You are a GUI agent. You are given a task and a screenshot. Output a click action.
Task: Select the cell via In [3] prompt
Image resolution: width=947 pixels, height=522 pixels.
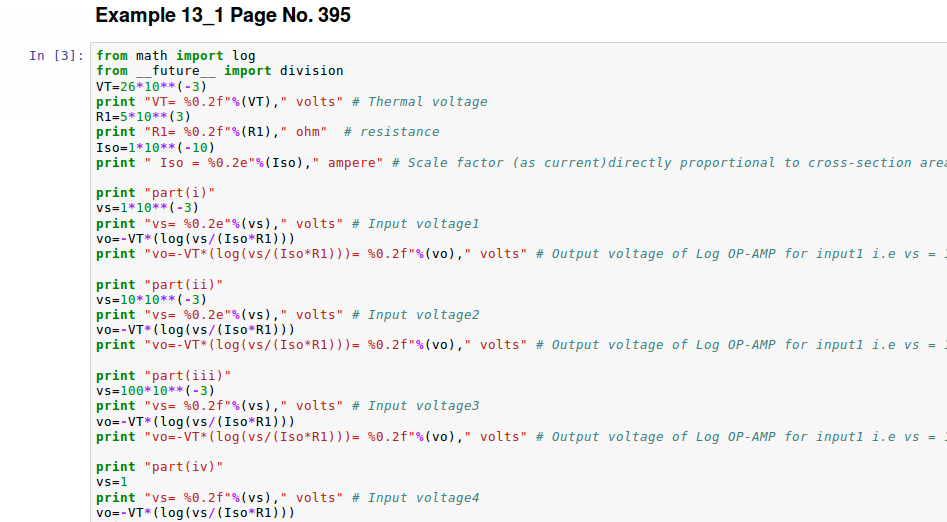tap(56, 56)
